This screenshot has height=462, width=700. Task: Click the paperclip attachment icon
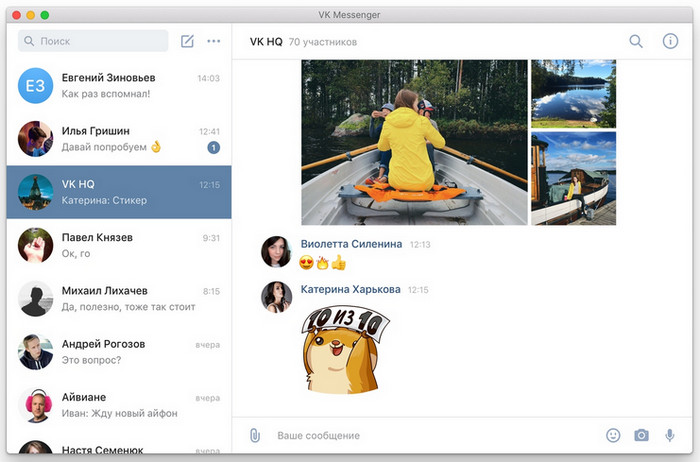(255, 435)
